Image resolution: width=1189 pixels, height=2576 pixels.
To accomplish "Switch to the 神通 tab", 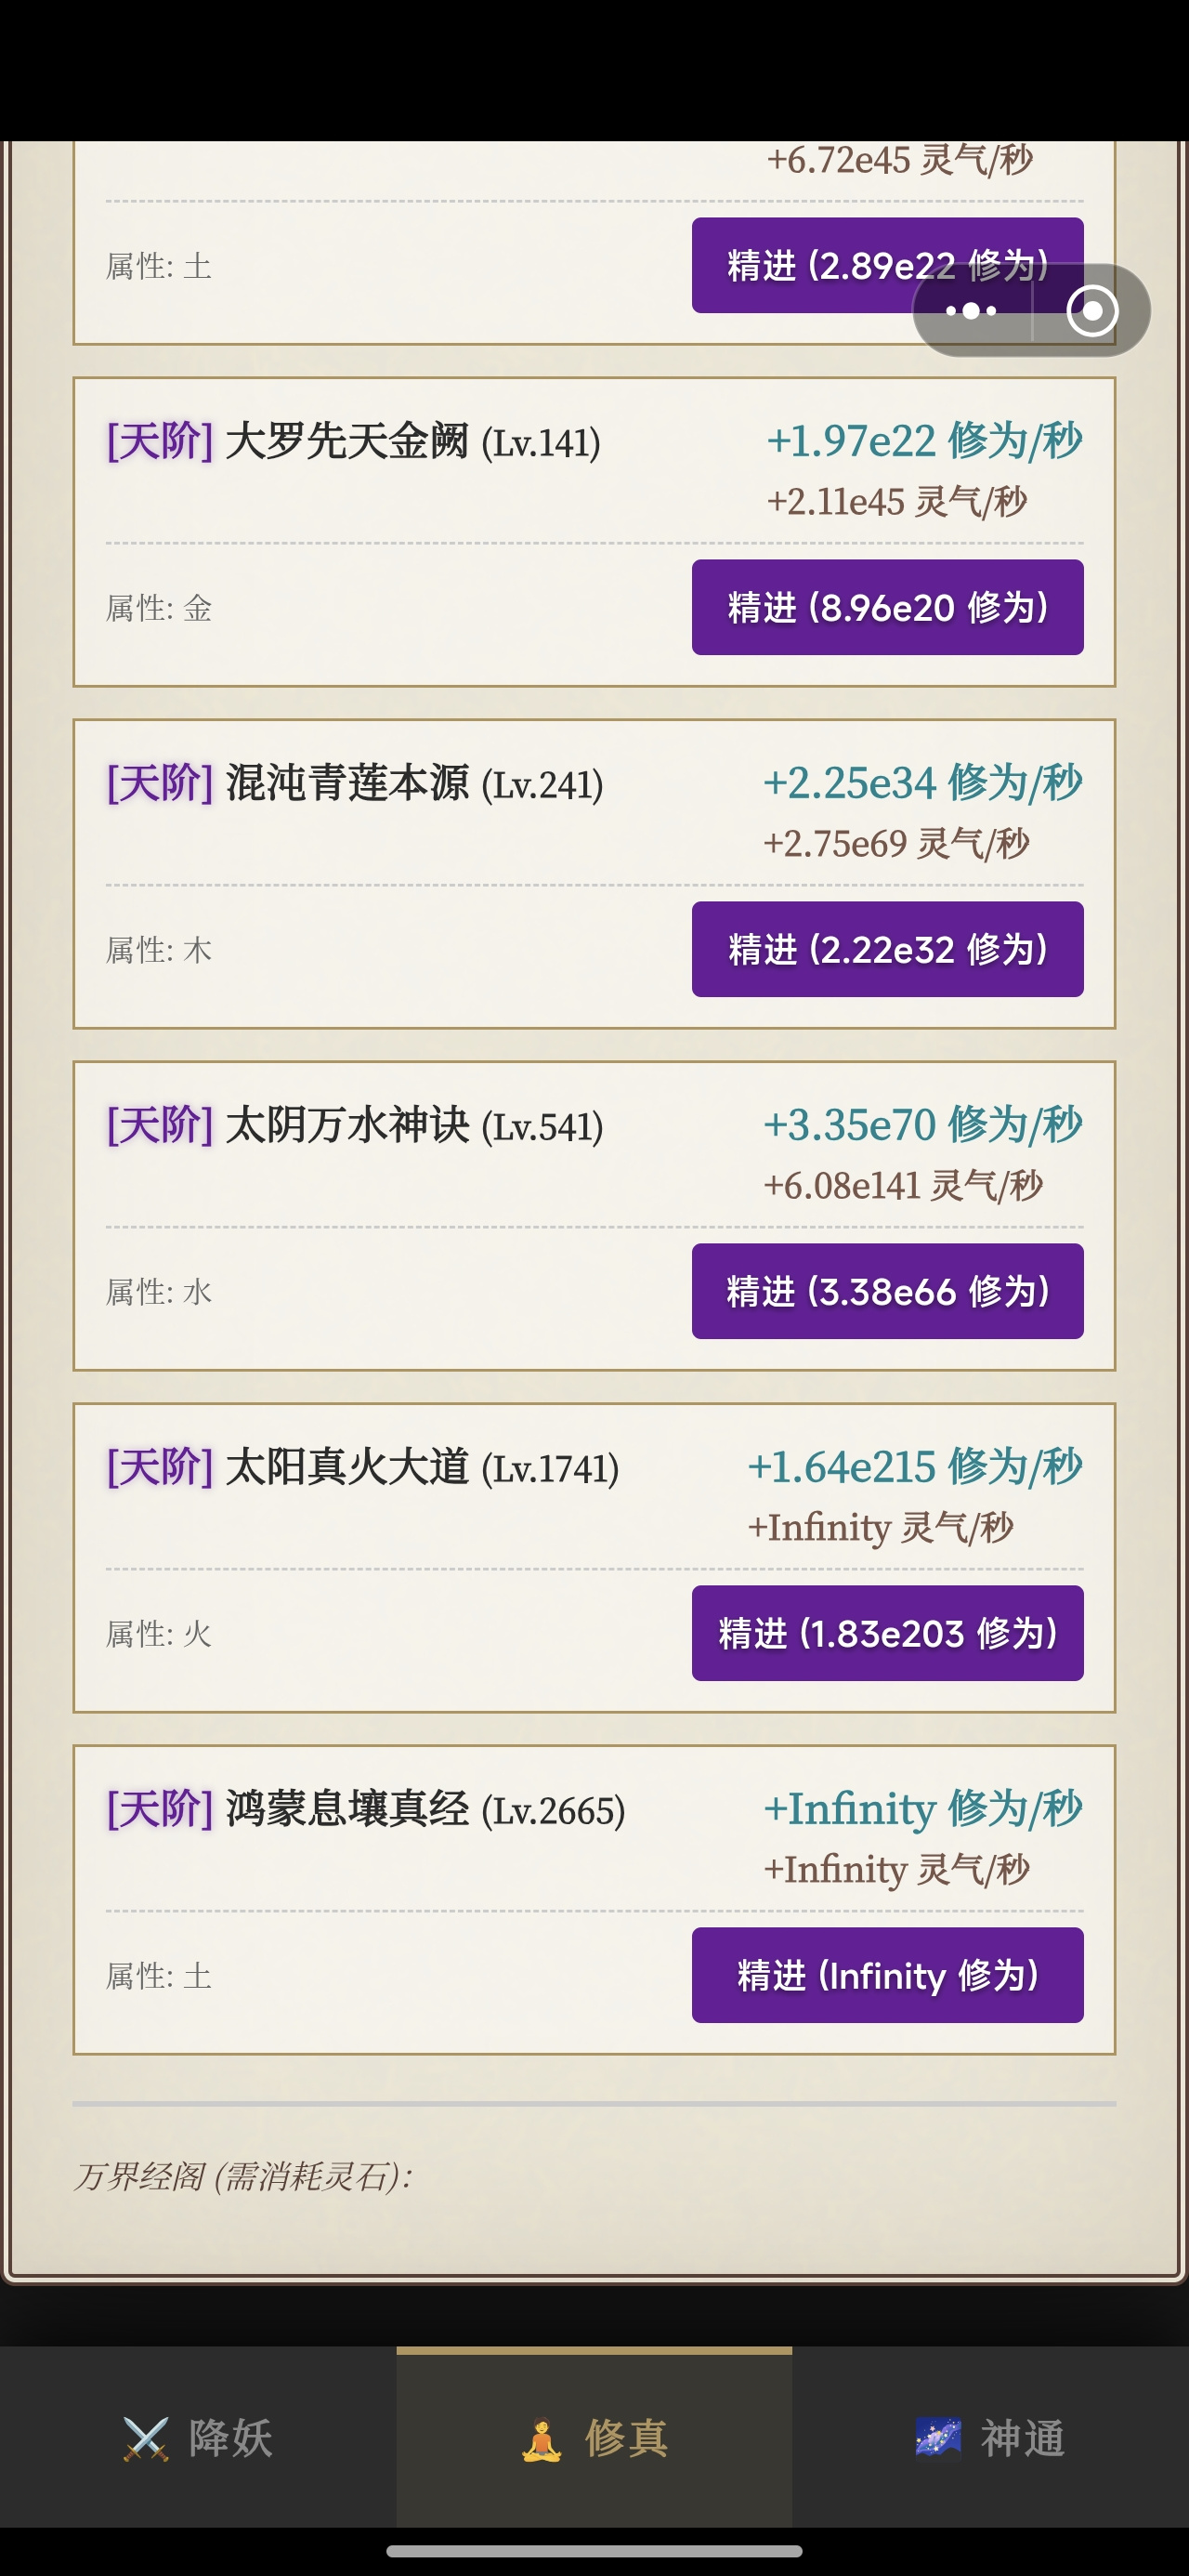I will 991,2438.
